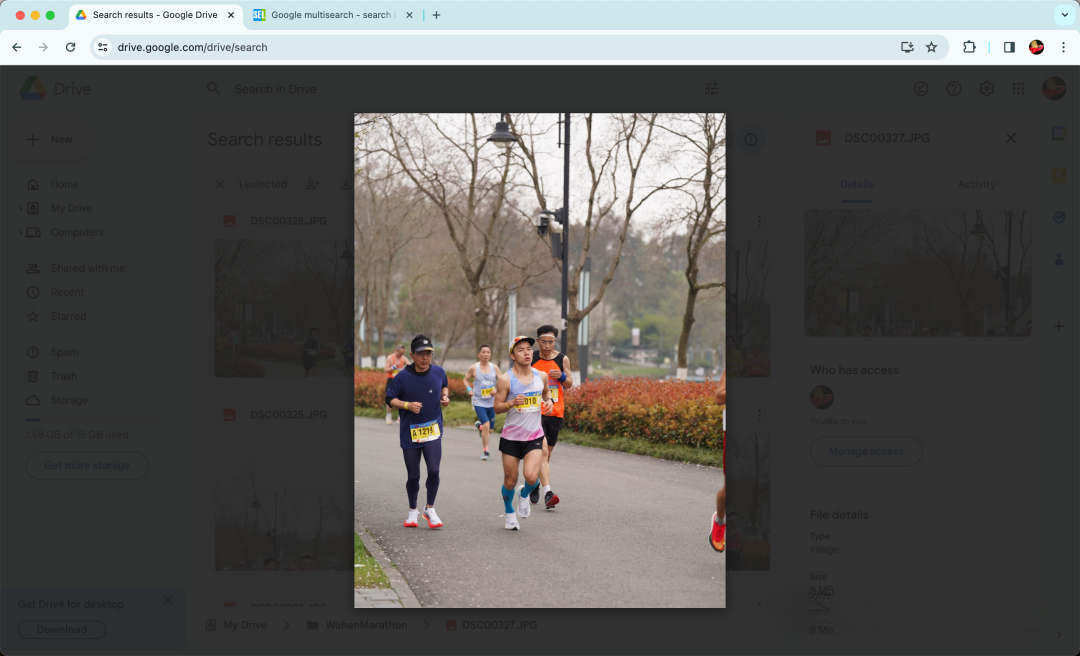Select the DSC00325.JPG file name
This screenshot has height=656, width=1080.
pos(288,415)
